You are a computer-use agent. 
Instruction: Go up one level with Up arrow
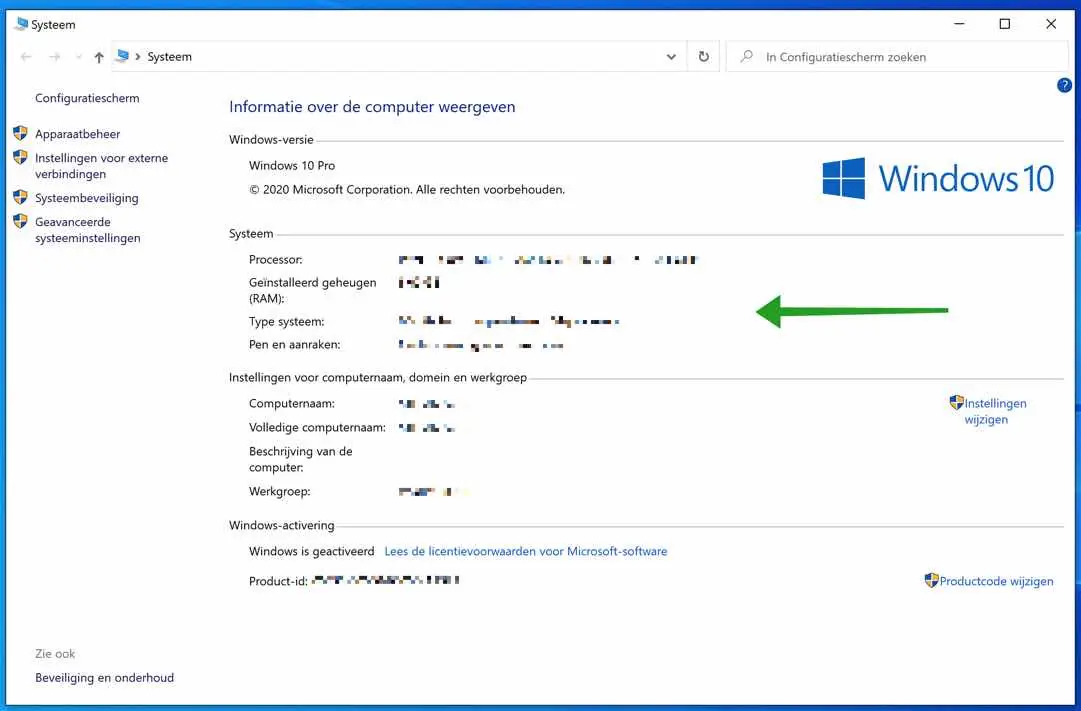pos(99,57)
